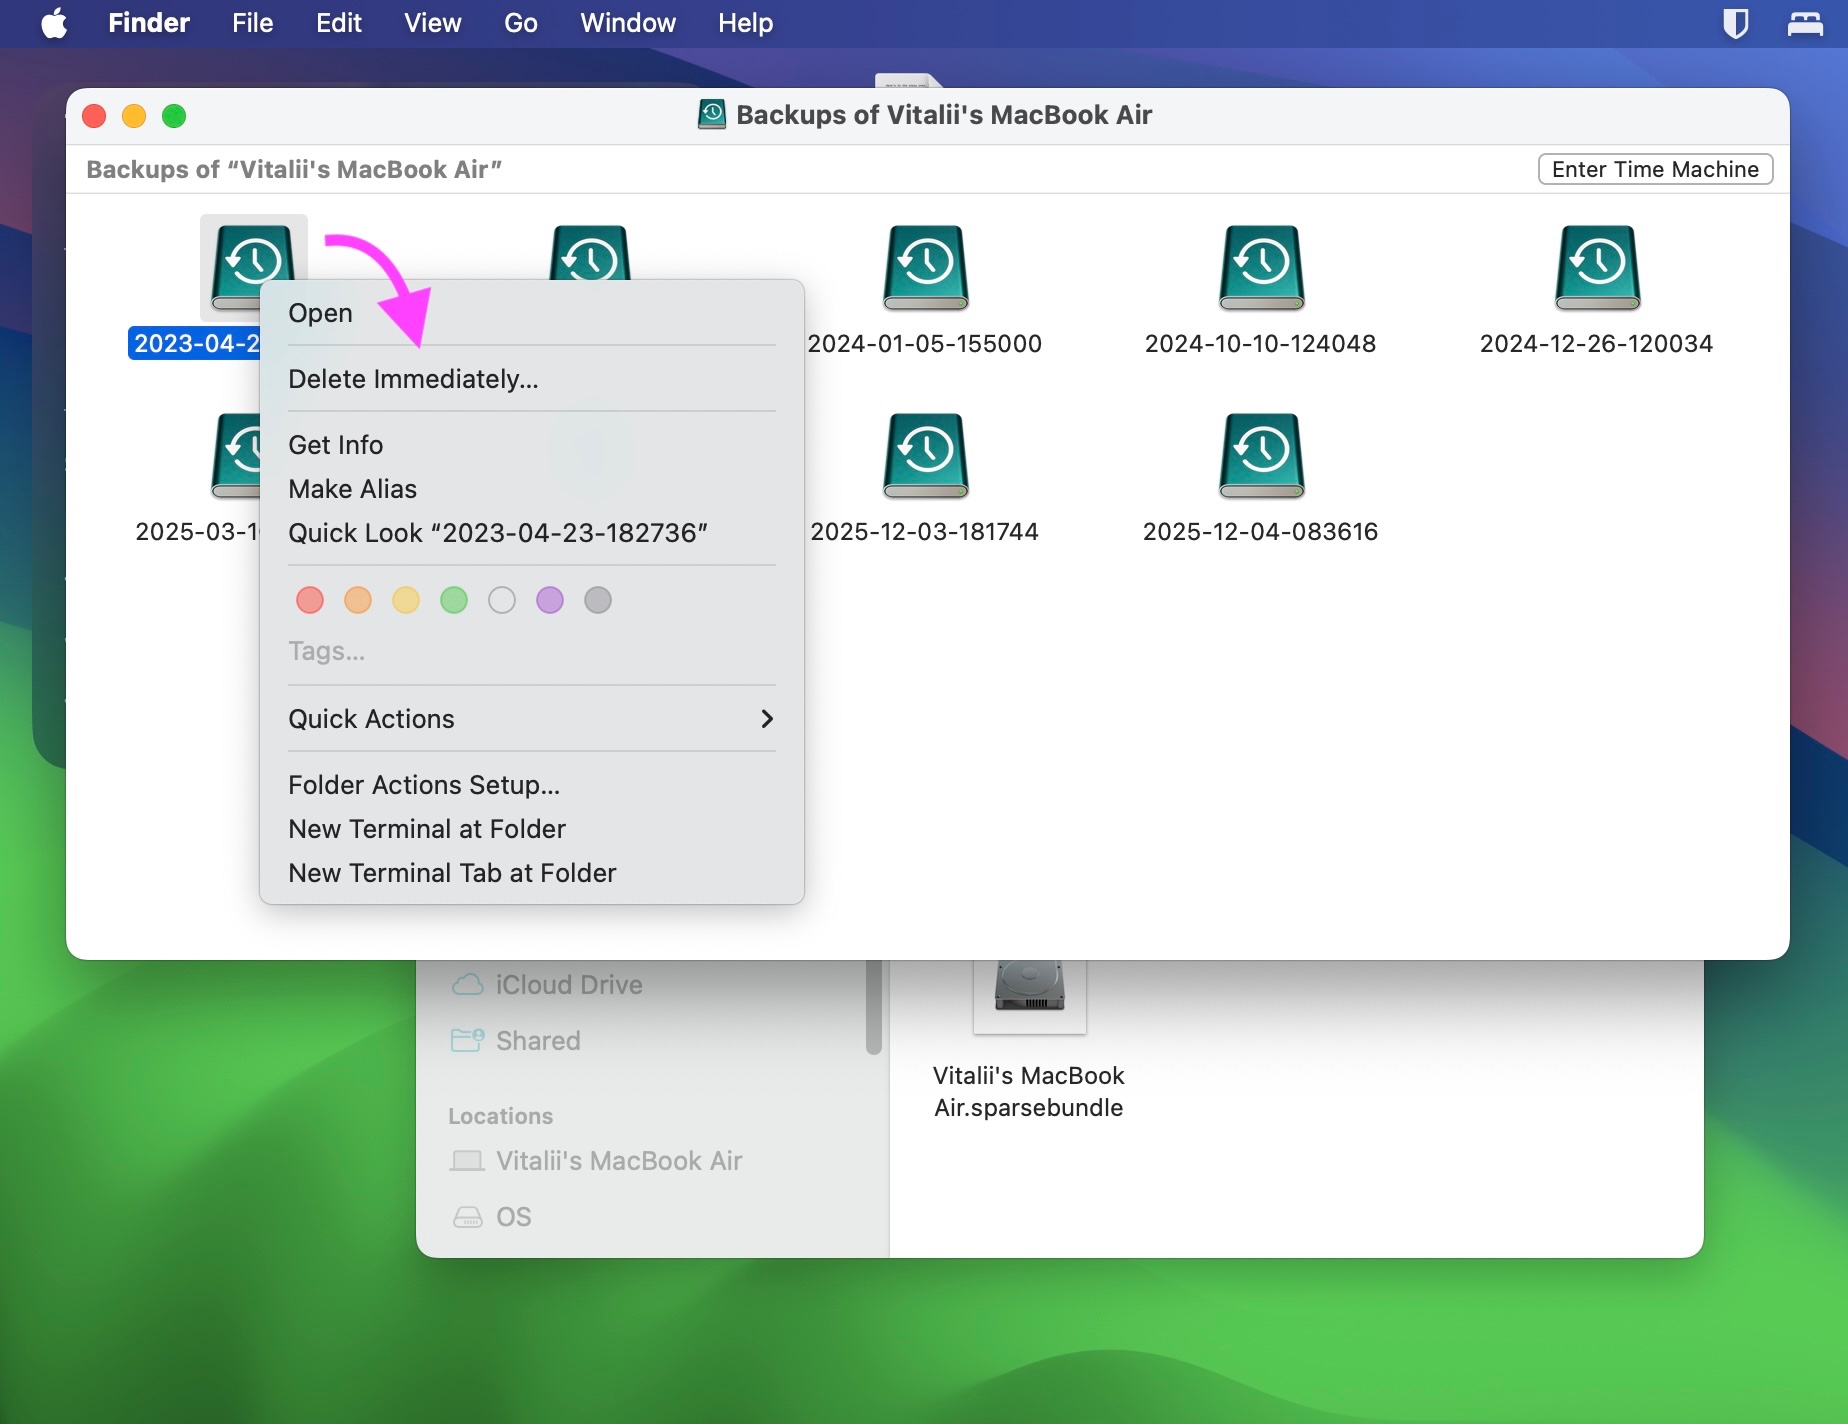Open the Help menu
Screen dimensions: 1848x1424
746,23
